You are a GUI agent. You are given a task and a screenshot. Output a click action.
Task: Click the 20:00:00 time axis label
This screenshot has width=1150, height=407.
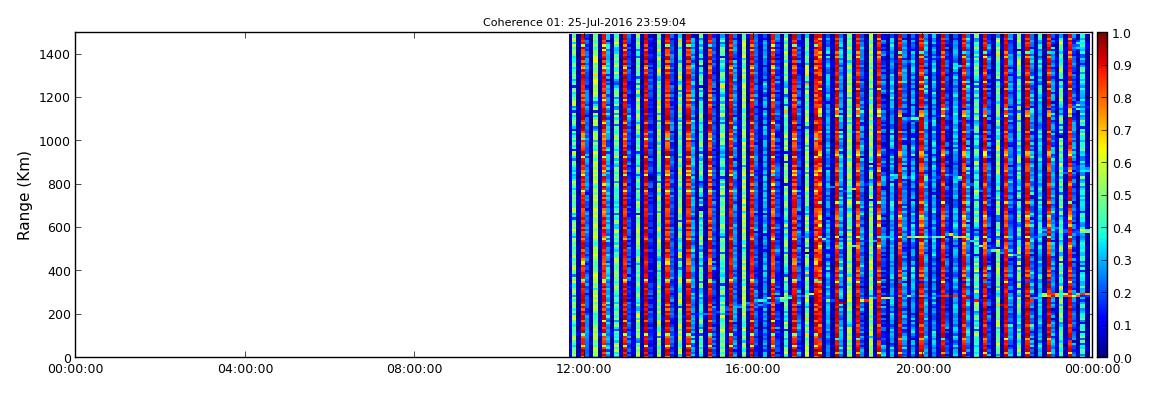tap(924, 369)
